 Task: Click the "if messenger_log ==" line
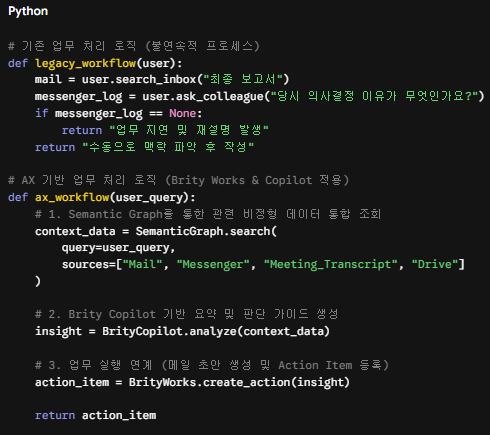(x=119, y=114)
